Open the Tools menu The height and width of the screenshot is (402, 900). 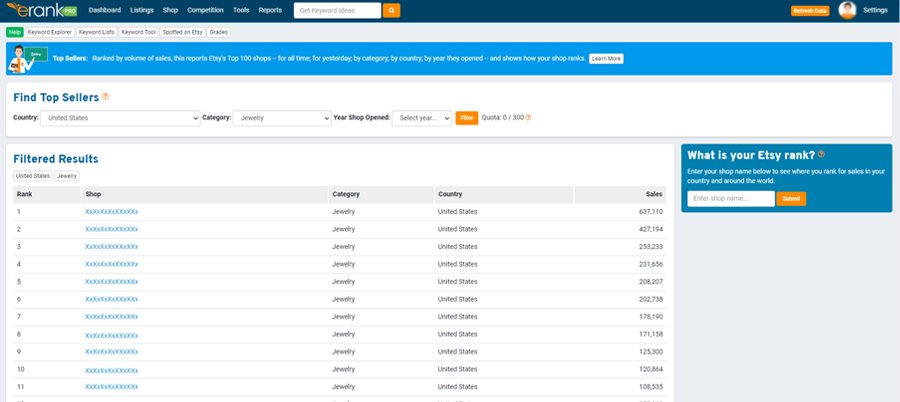[241, 10]
